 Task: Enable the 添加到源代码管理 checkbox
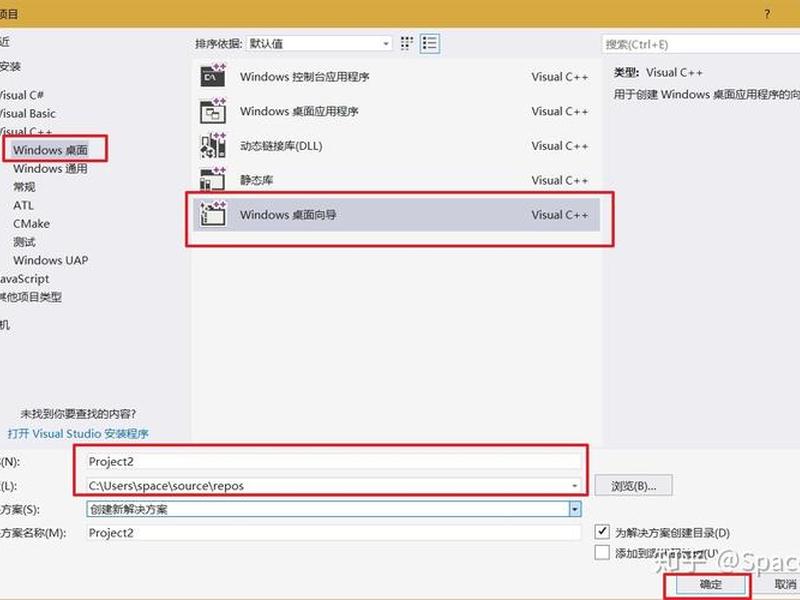point(602,553)
